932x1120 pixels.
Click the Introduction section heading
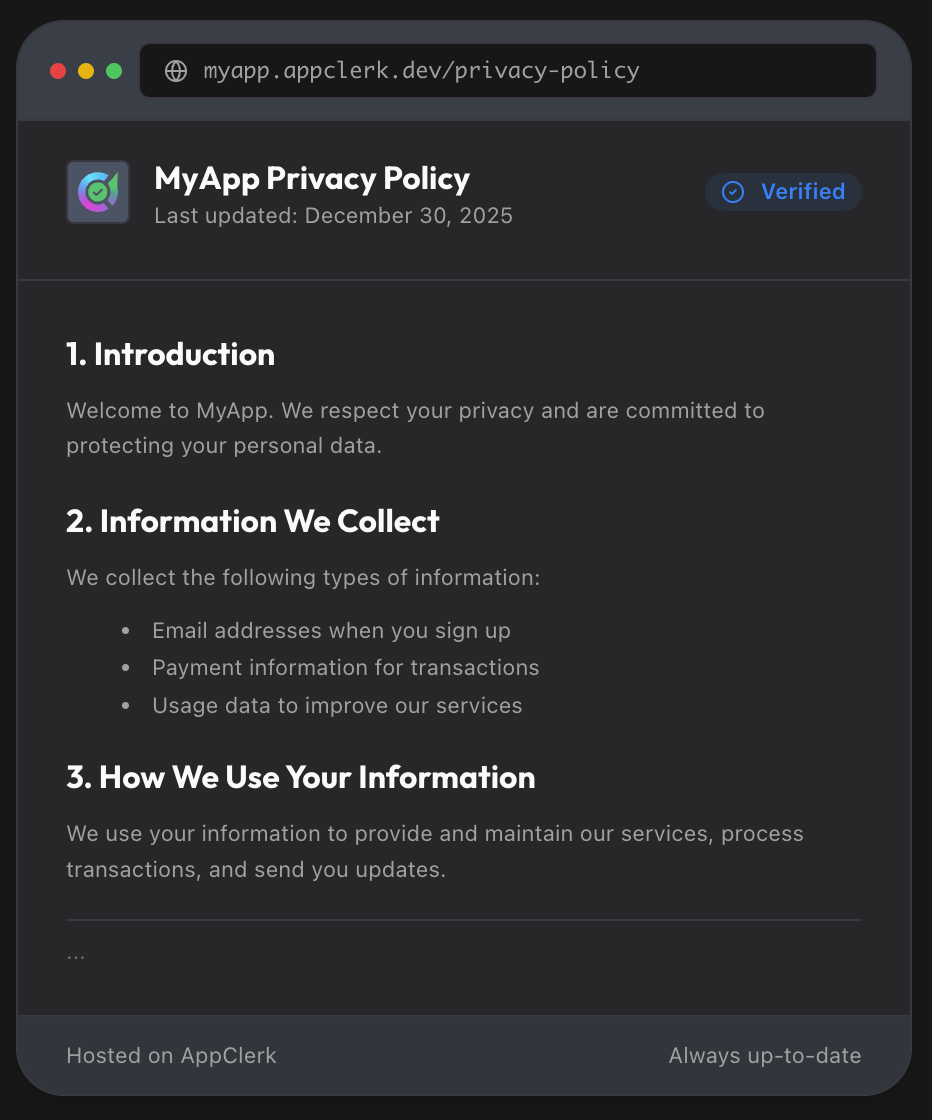(170, 354)
